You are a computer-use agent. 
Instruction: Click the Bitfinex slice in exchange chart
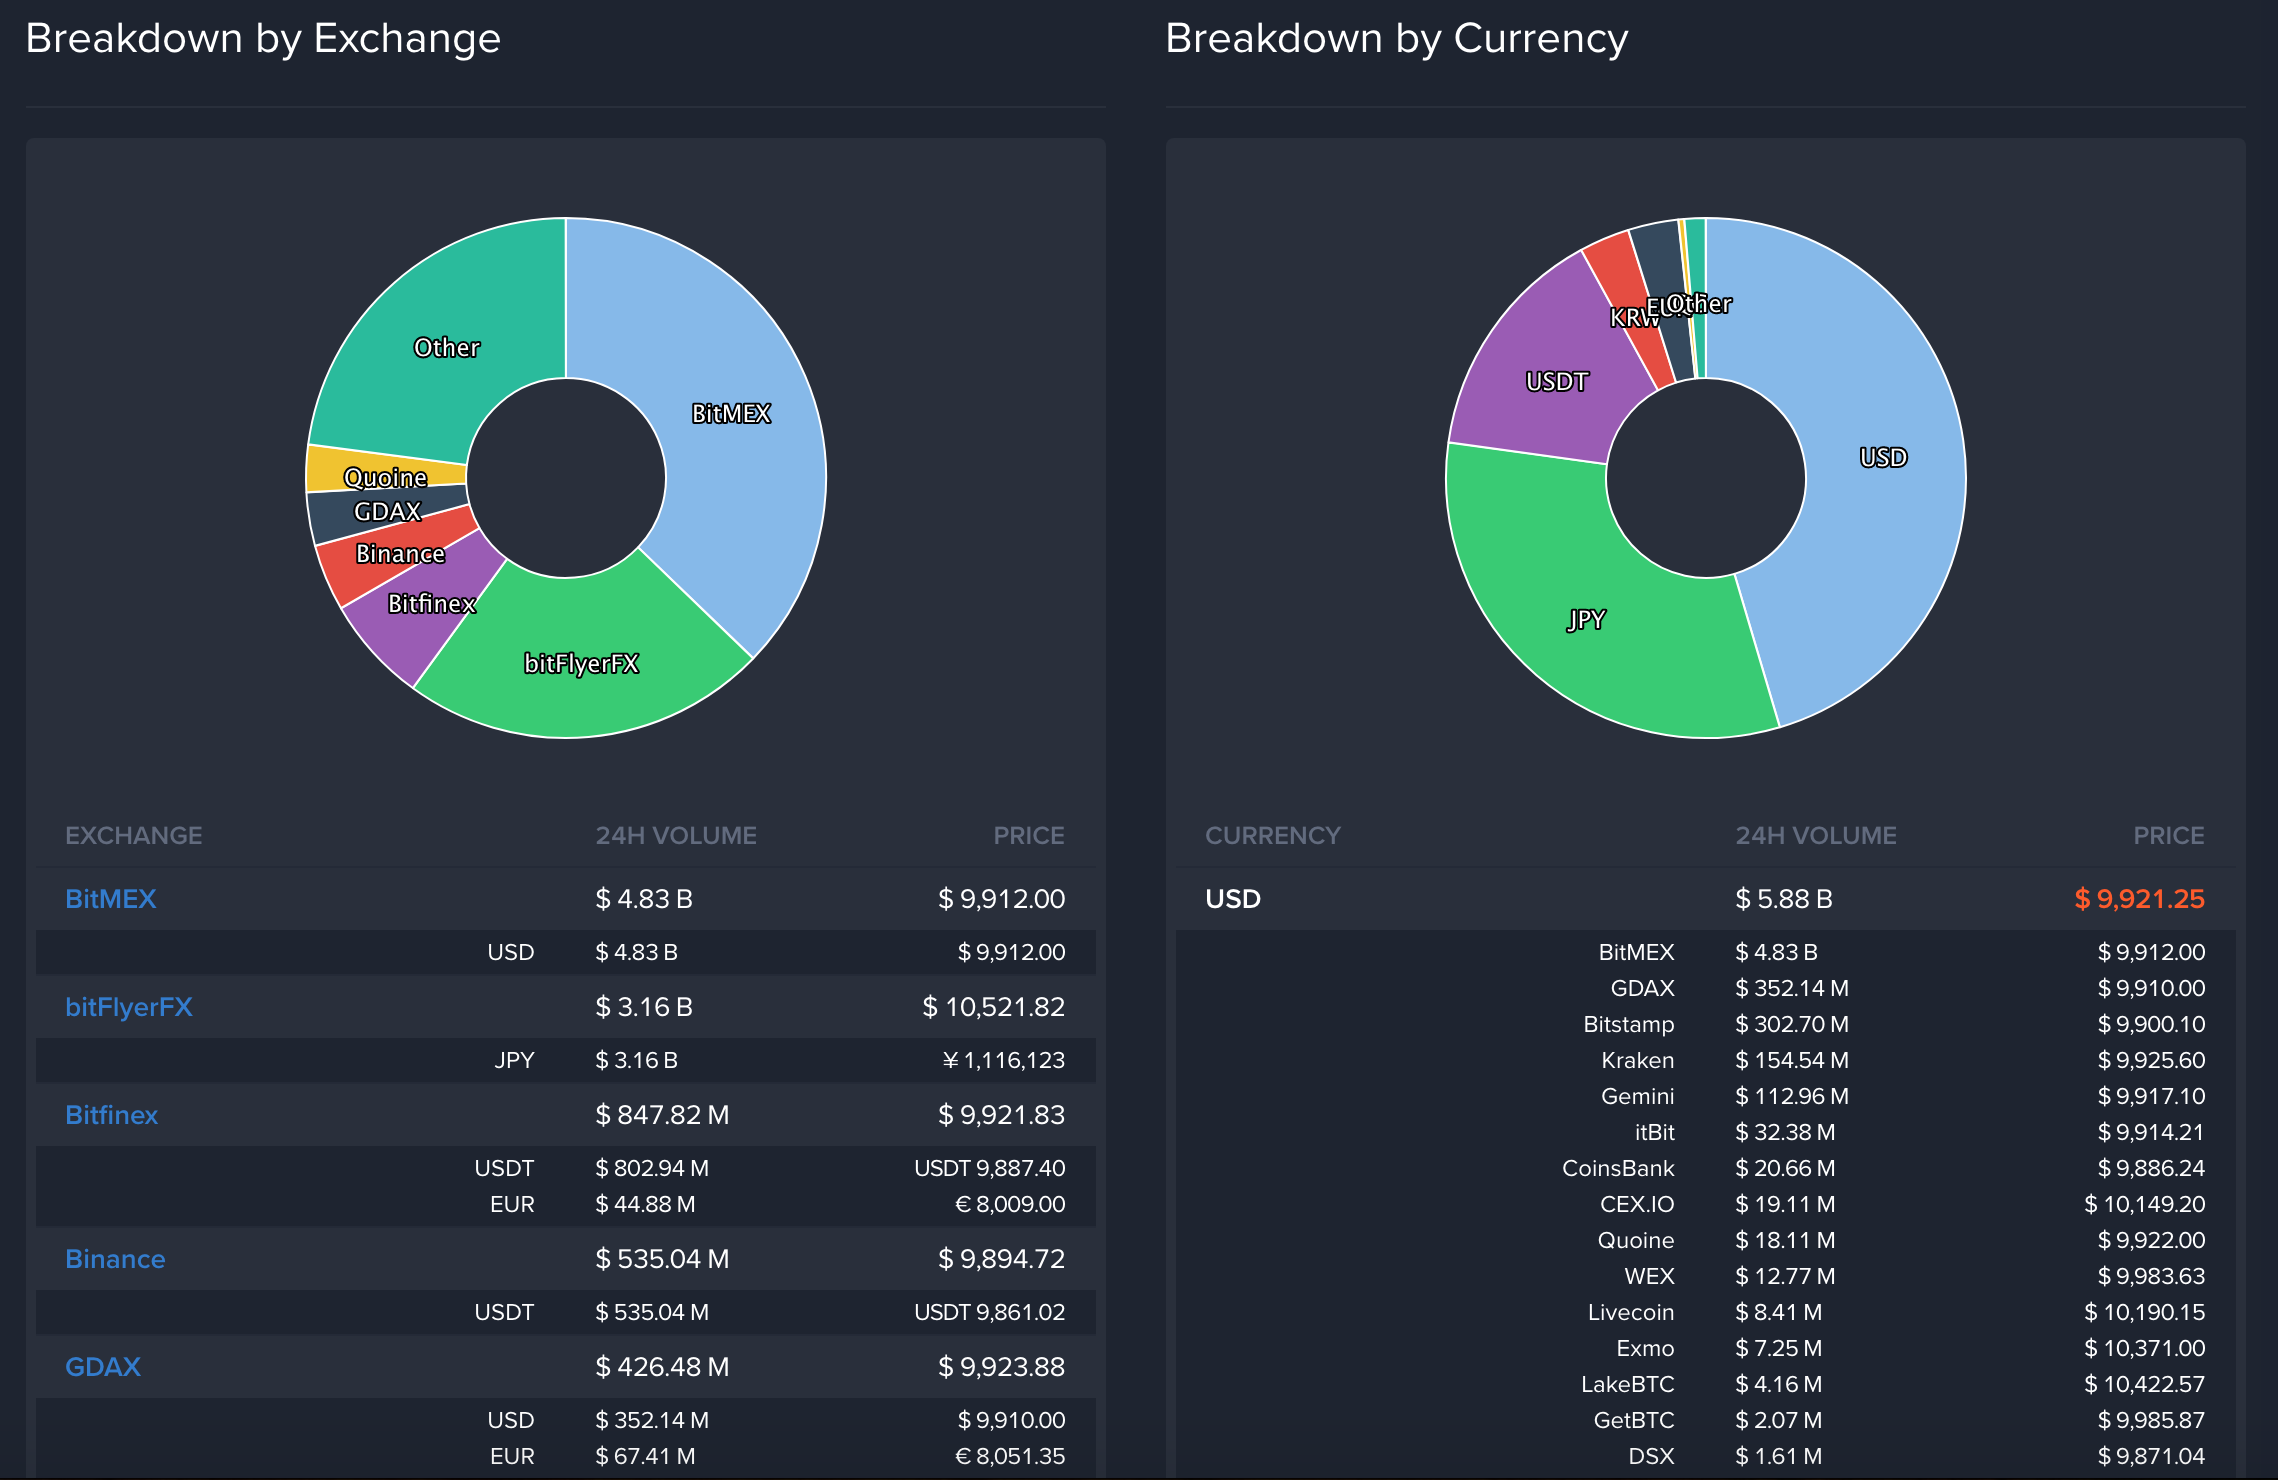[430, 603]
